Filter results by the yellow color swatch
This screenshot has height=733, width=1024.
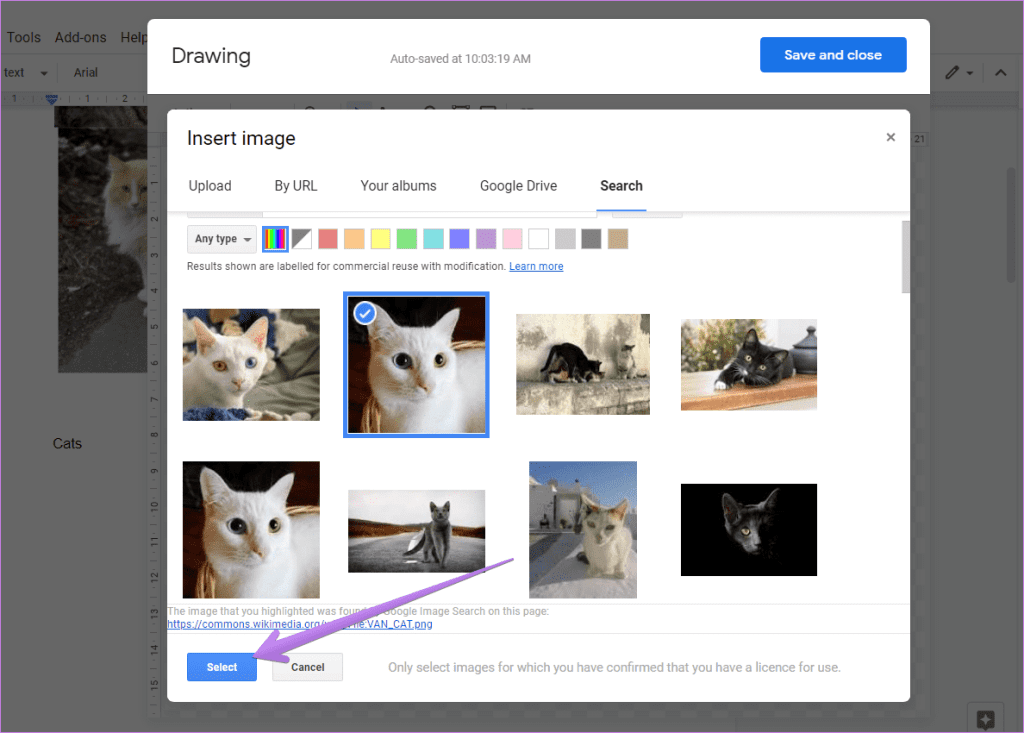click(x=380, y=239)
